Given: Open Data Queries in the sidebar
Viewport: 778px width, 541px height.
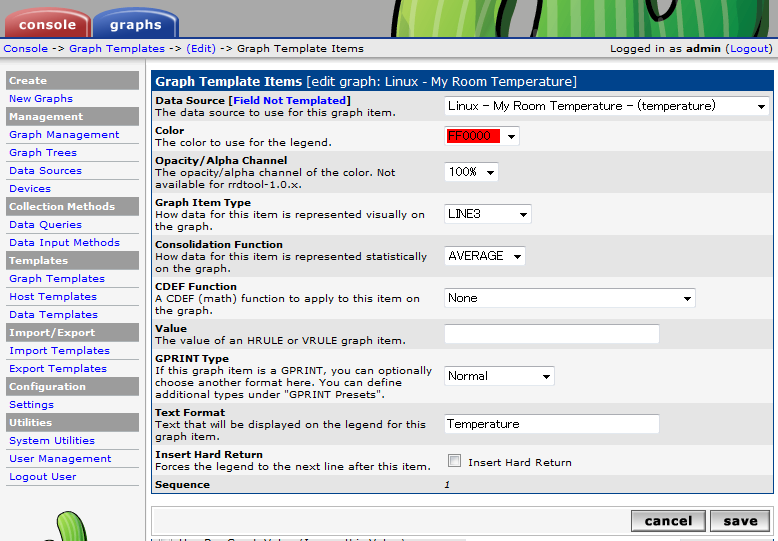Looking at the screenshot, I should click(45, 225).
